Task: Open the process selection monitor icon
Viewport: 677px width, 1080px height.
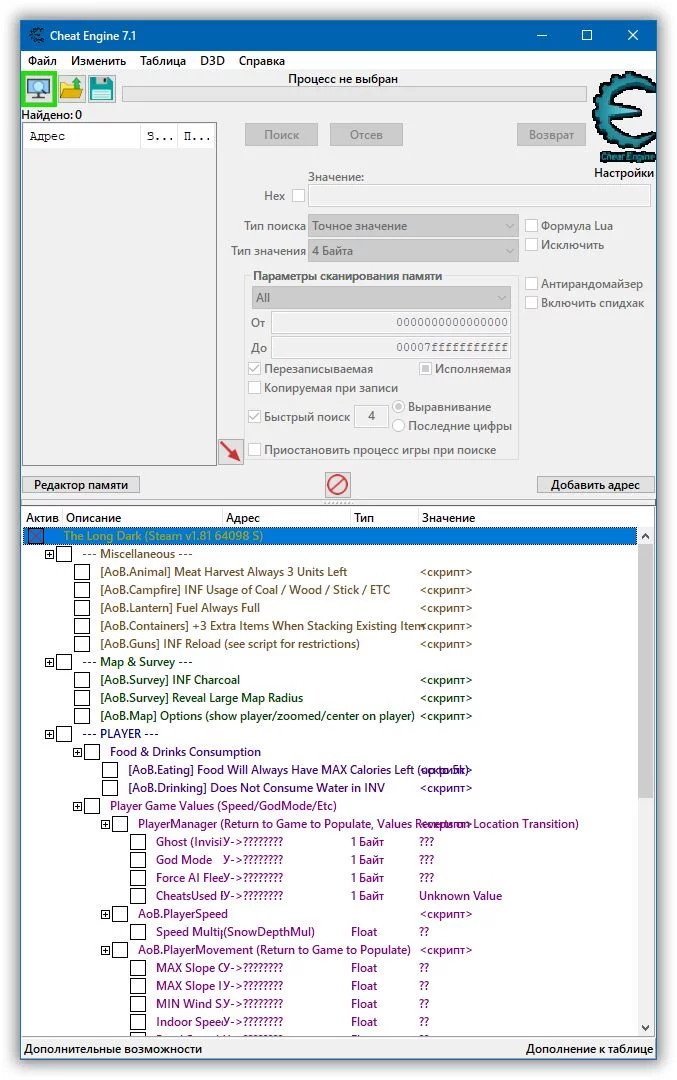Action: pos(38,88)
